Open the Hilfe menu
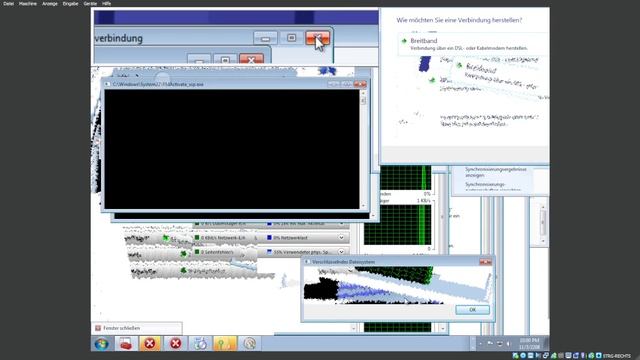Viewport: 640px width, 360px height. pos(107,3)
